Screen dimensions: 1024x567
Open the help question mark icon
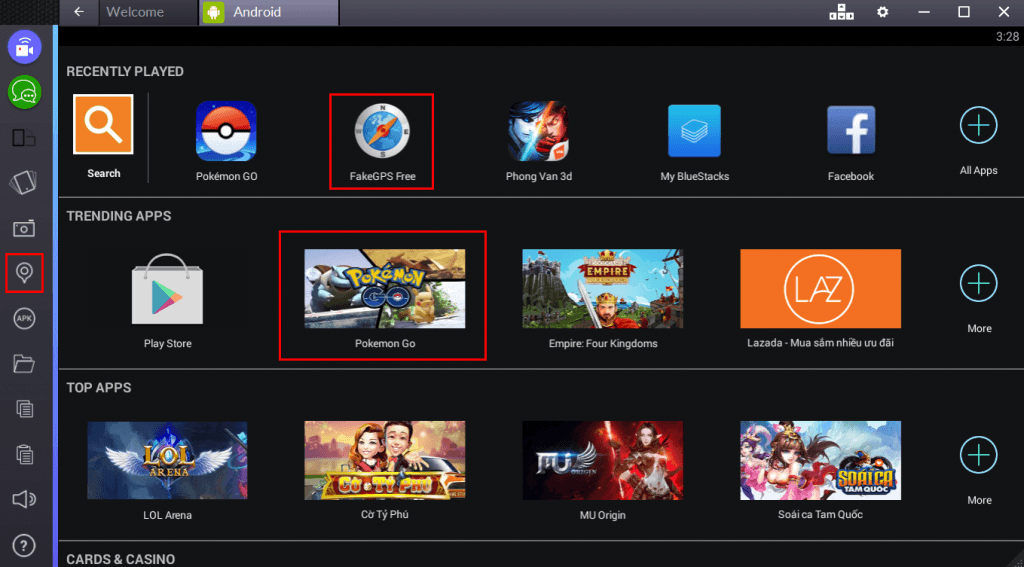point(24,545)
